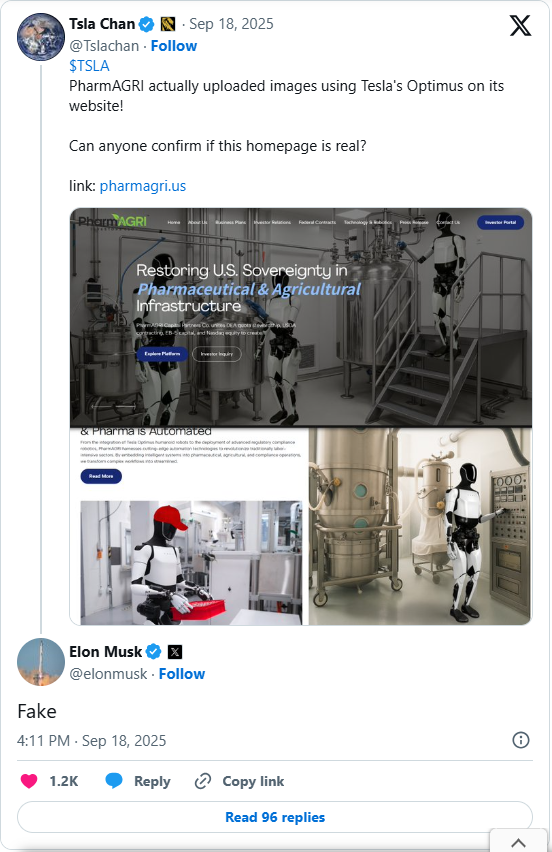Screen dimensions: 552x852
Task: Like the tweet with the heart icon
Action: (29, 781)
